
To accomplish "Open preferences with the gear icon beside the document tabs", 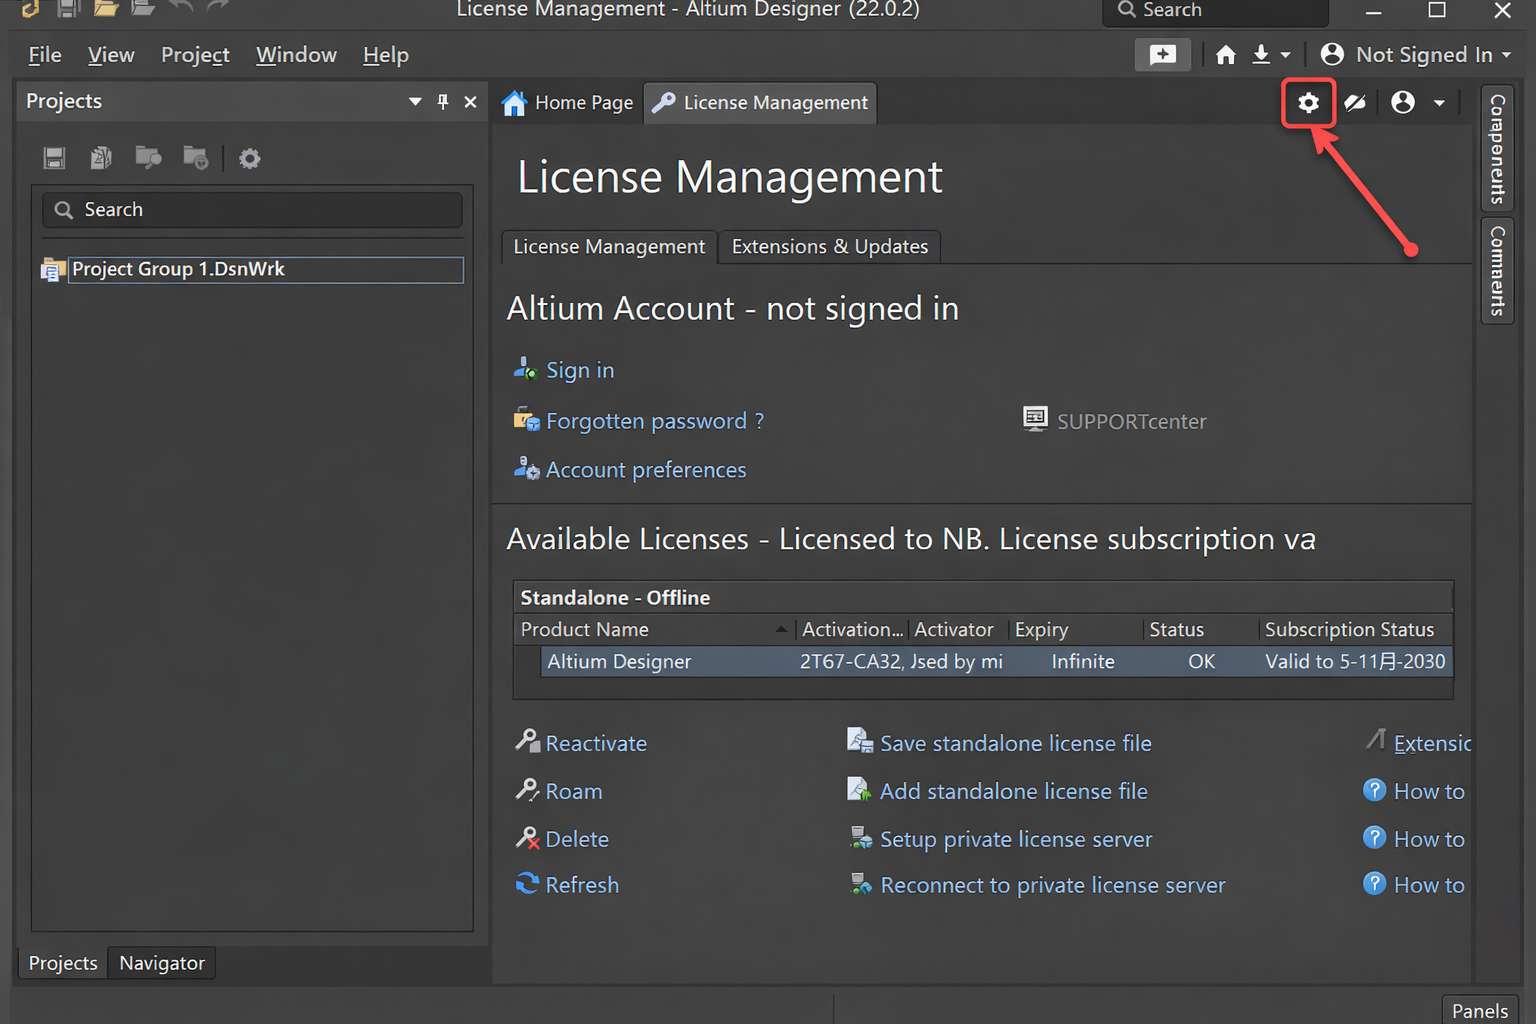I will tap(1308, 103).
